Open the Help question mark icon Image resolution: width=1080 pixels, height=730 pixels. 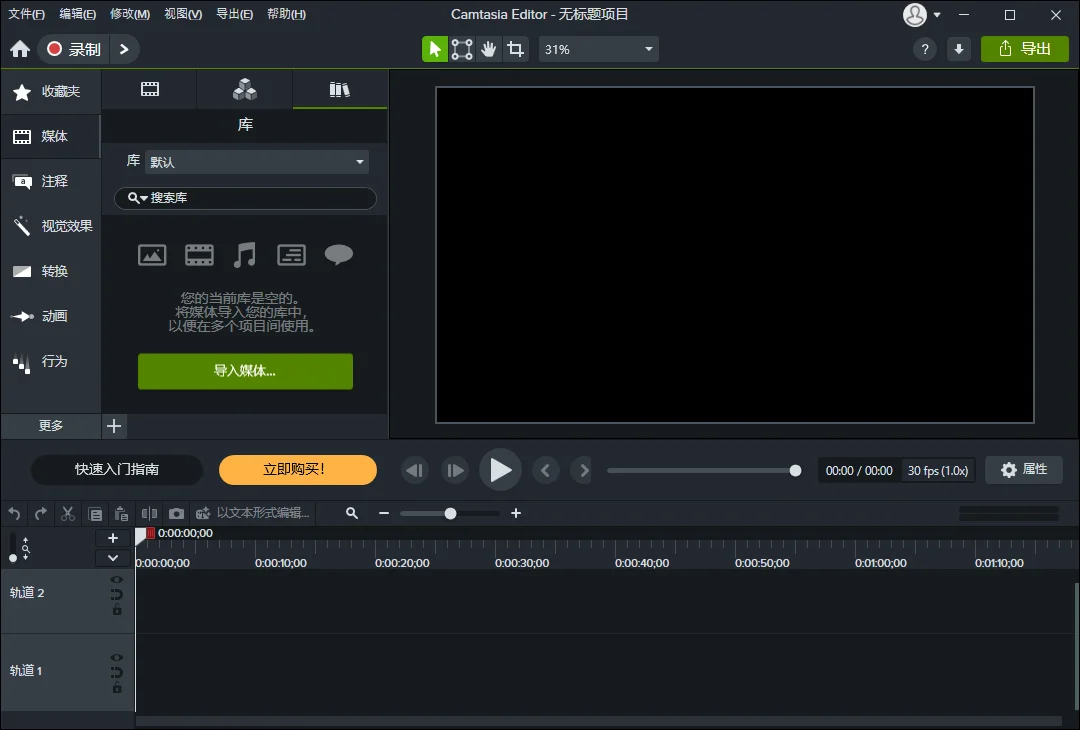point(925,49)
